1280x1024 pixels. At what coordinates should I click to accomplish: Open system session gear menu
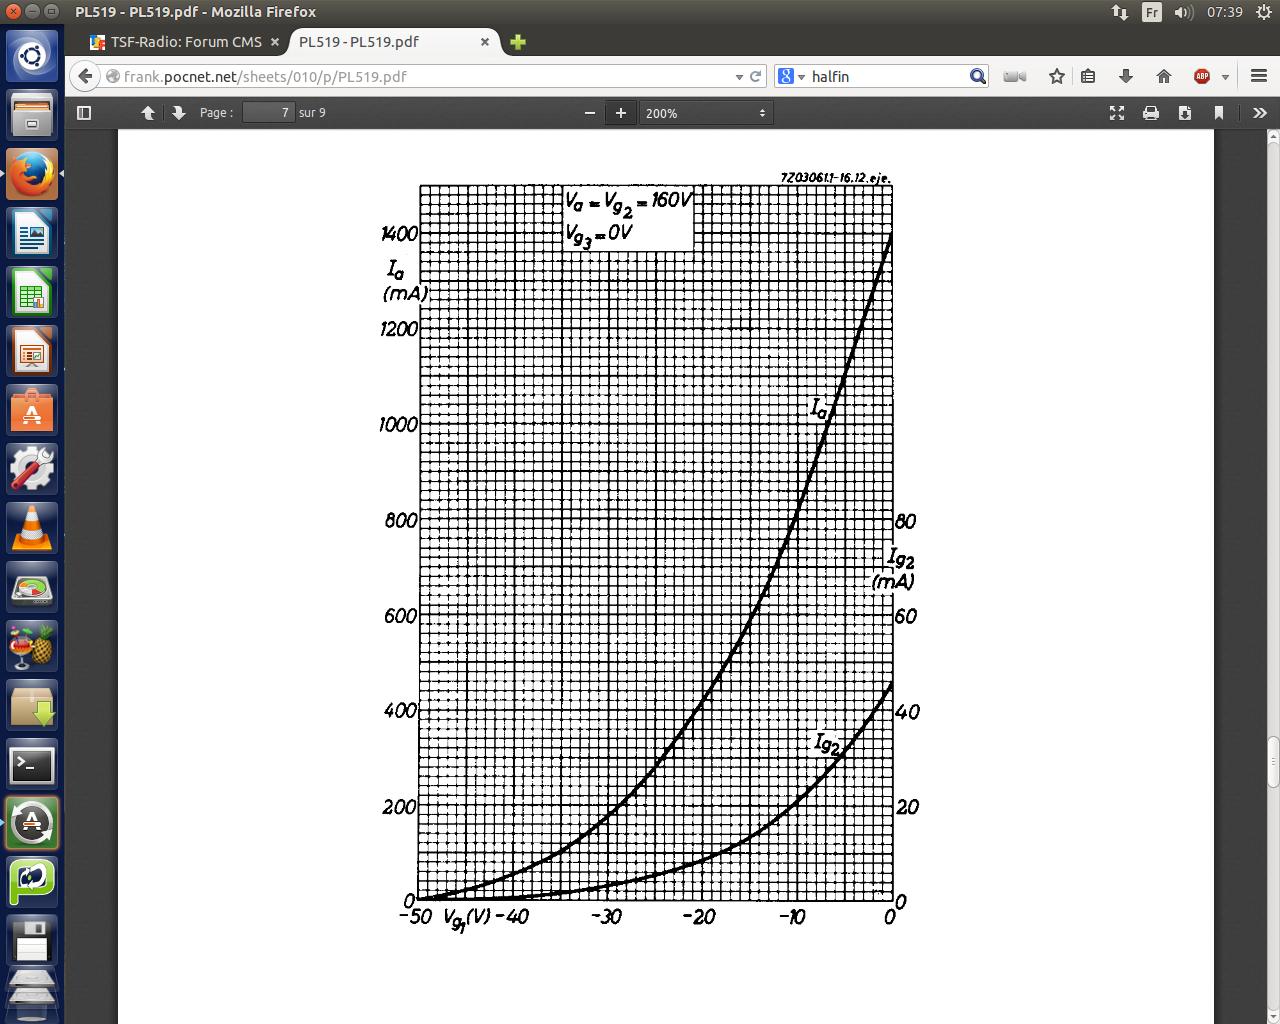click(1263, 12)
